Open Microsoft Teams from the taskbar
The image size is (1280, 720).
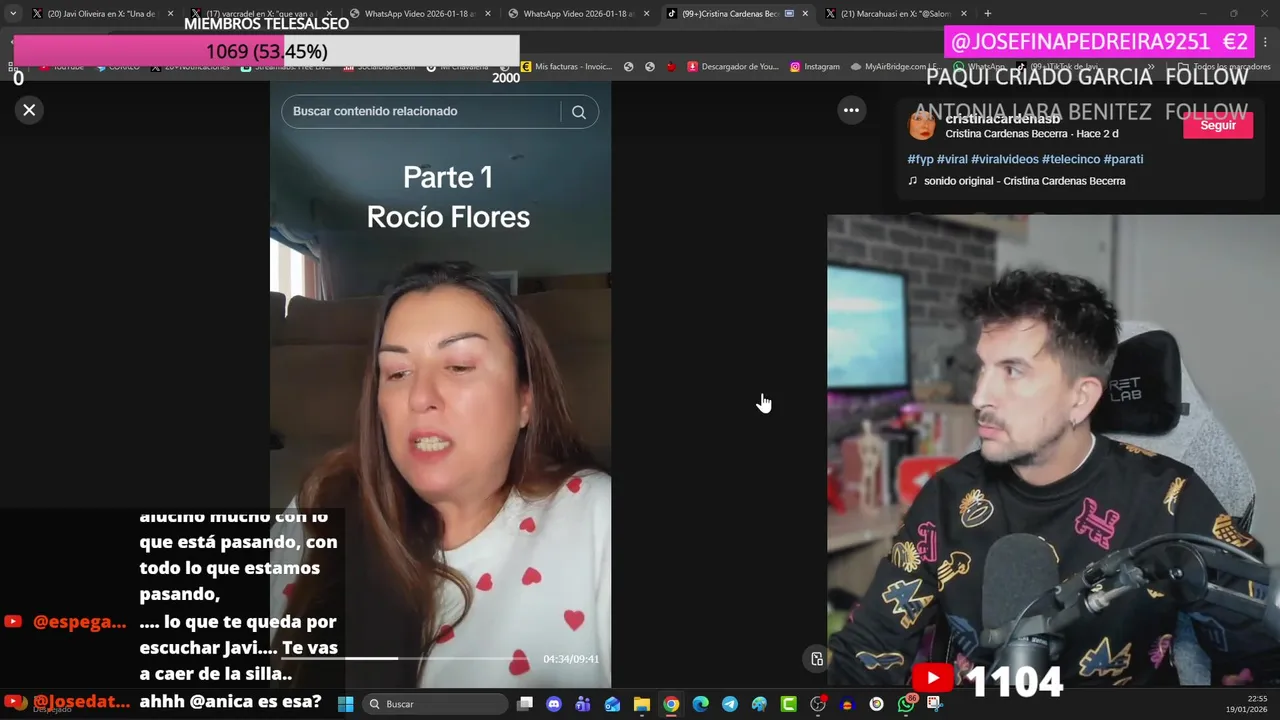[x=583, y=704]
